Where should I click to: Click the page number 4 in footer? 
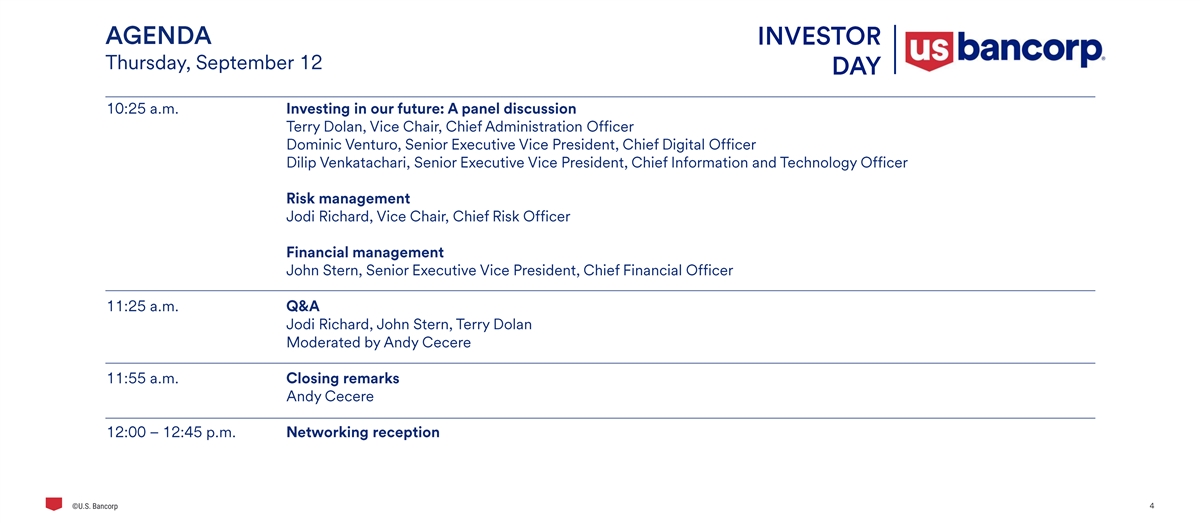click(x=1152, y=506)
